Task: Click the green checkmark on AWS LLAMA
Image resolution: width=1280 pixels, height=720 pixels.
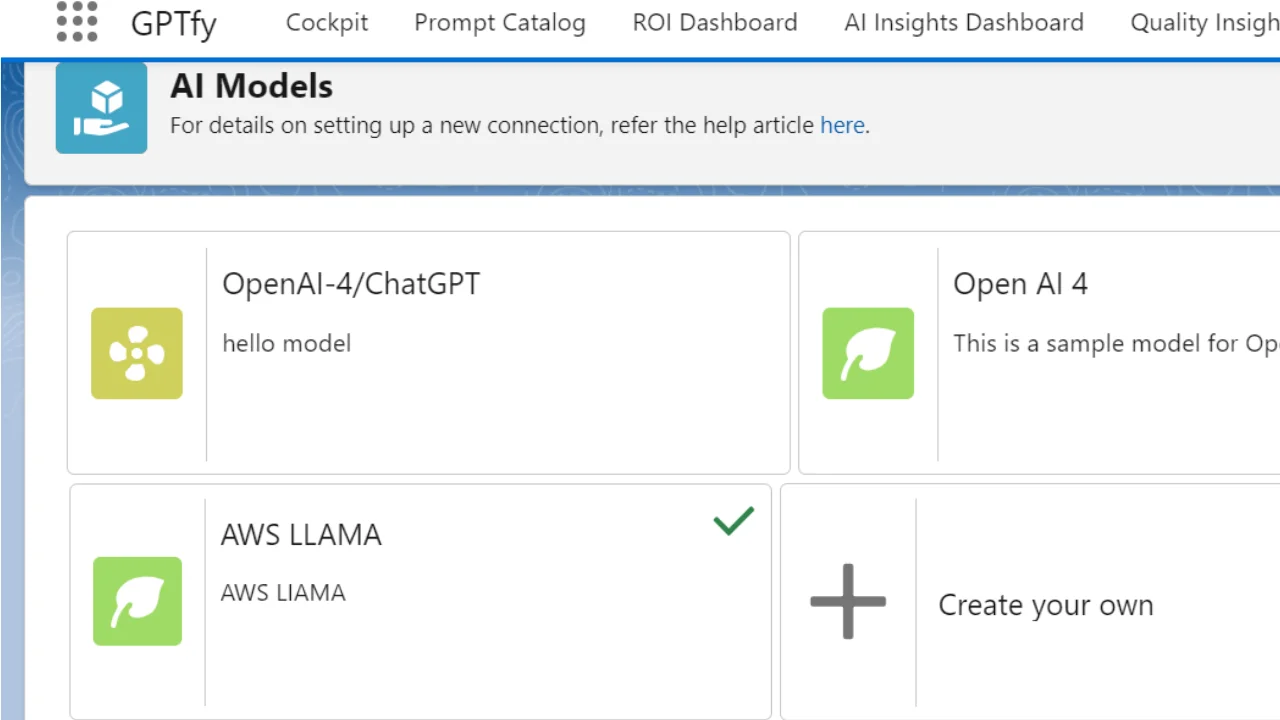Action: tap(733, 521)
